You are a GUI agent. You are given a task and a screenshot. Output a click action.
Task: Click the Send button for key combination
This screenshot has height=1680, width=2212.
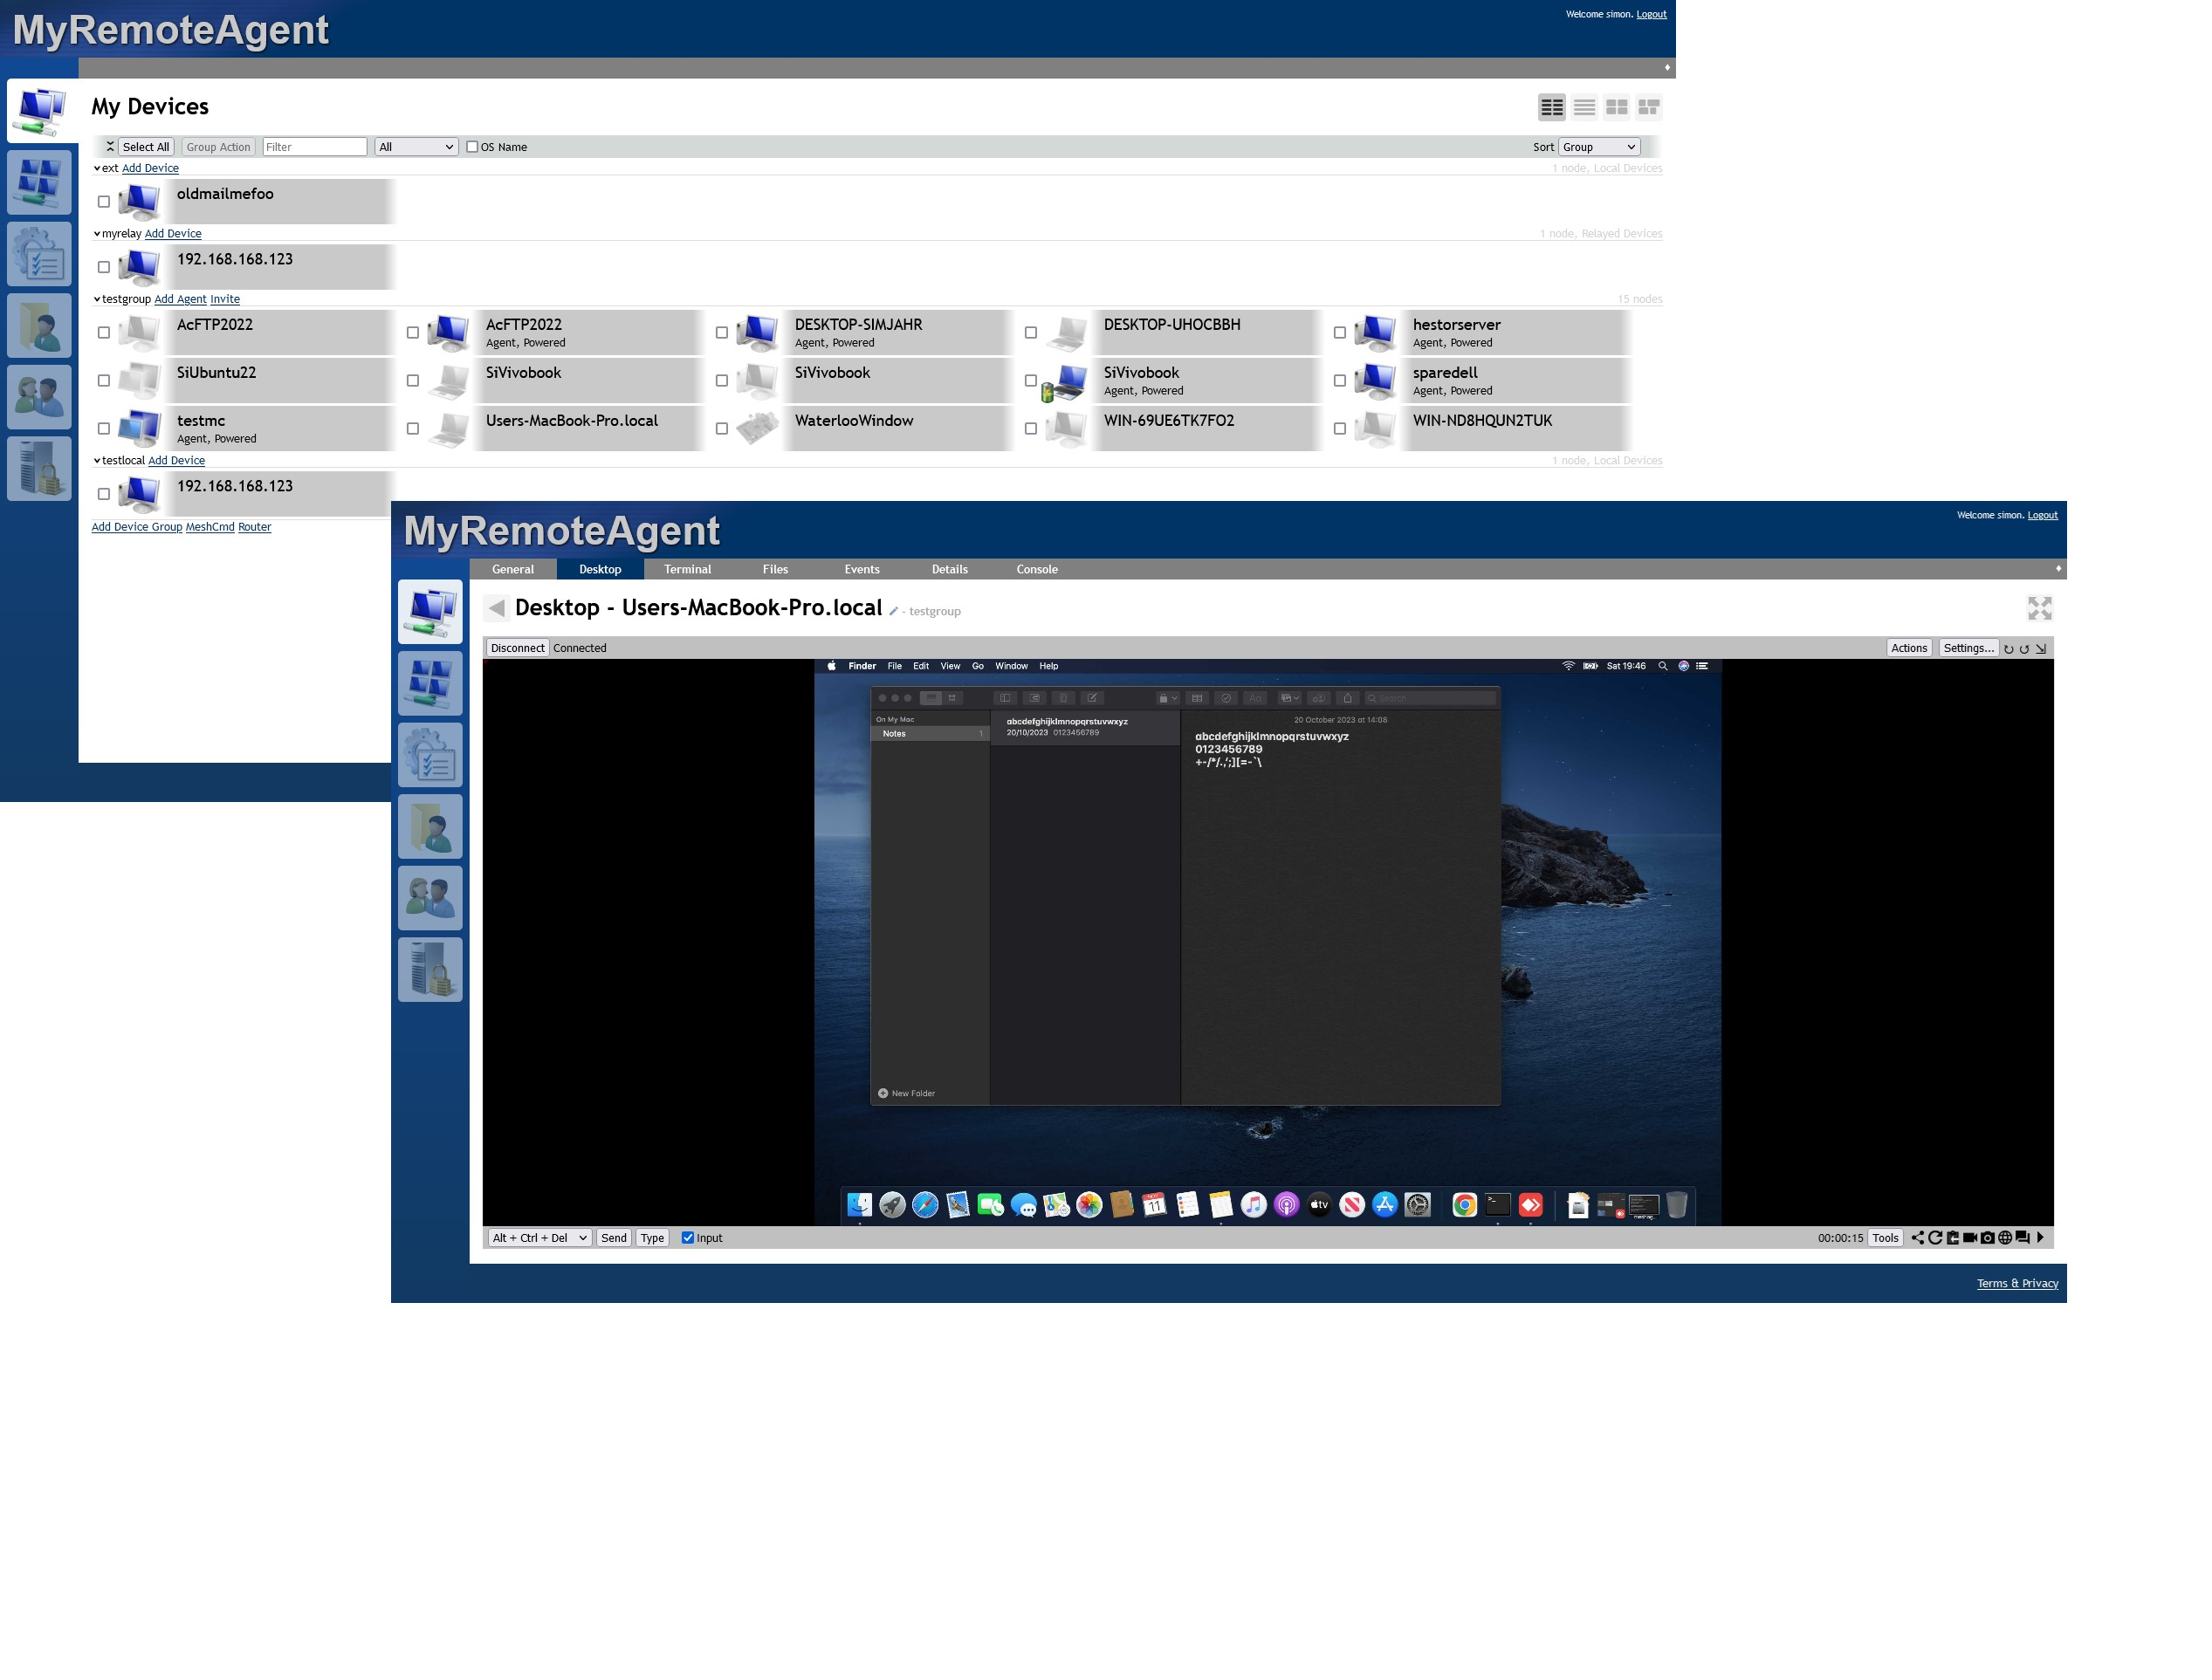point(614,1238)
